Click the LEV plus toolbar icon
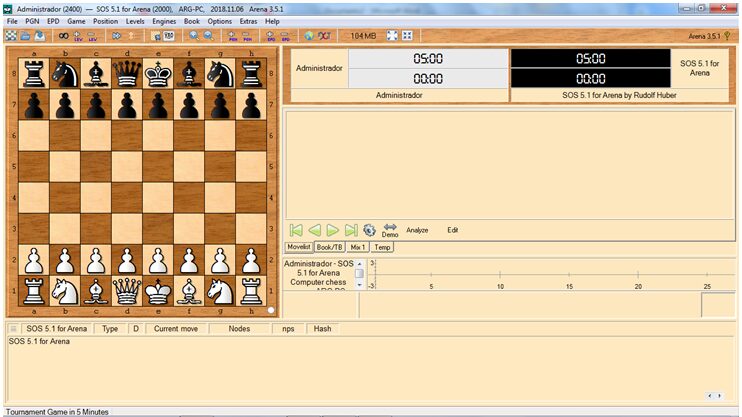742x417 pixels. [x=78, y=36]
